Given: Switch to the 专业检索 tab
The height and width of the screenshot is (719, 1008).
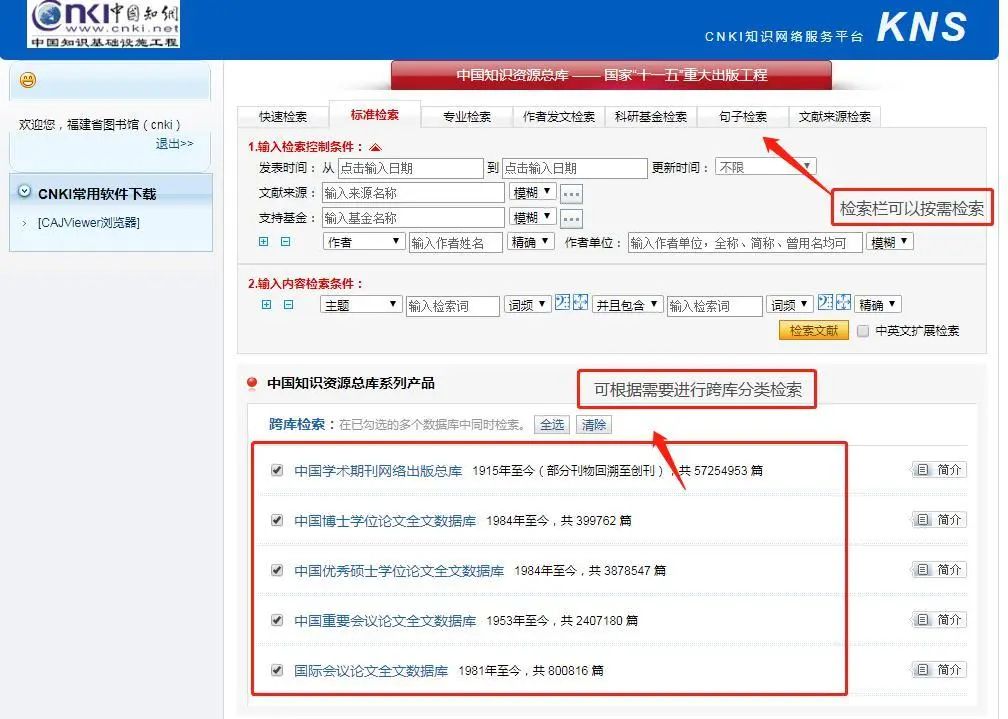Looking at the screenshot, I should pyautogui.click(x=467, y=116).
